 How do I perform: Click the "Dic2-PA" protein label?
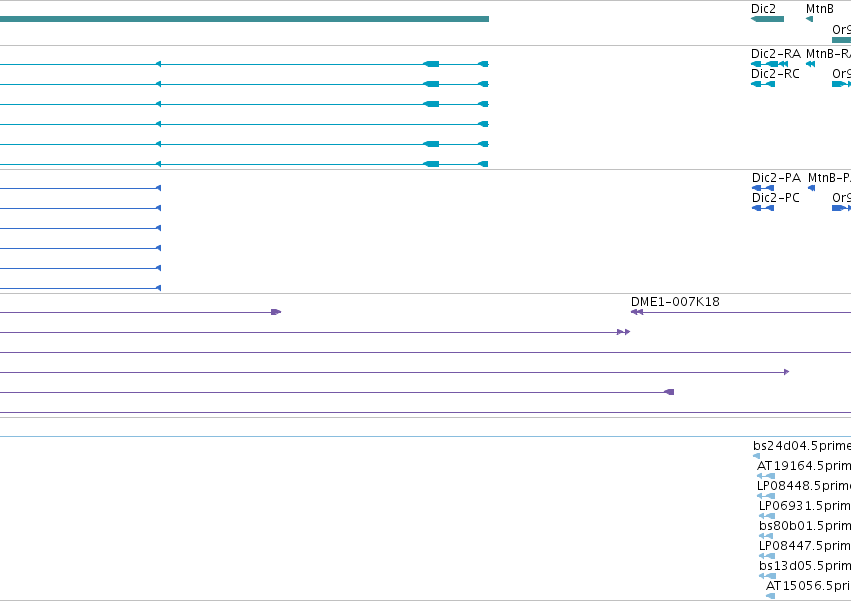click(776, 178)
